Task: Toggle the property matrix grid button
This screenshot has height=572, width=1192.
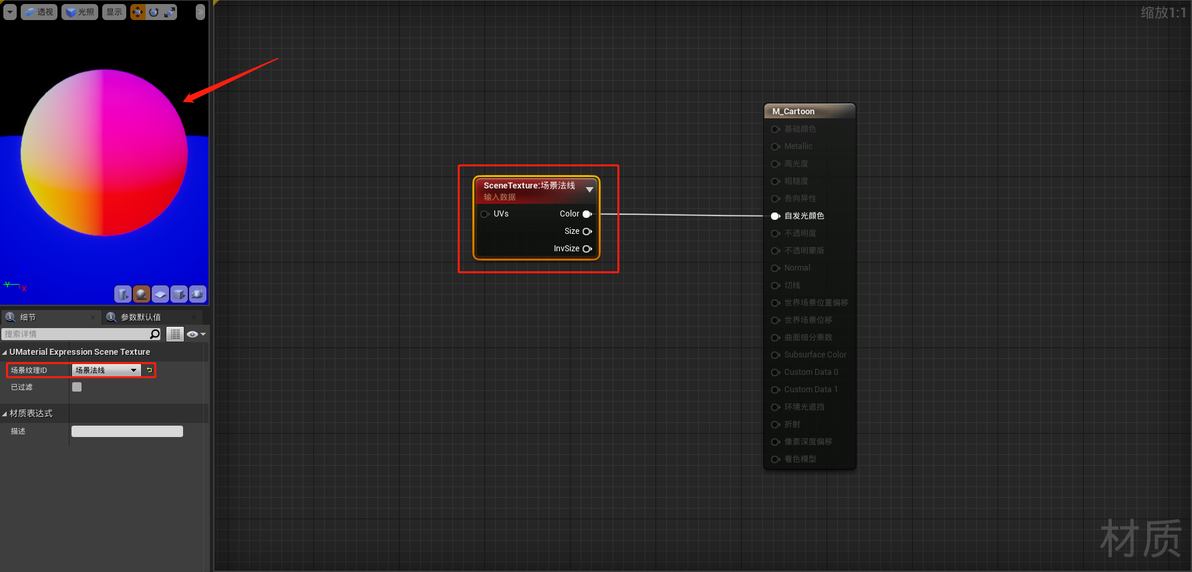Action: tap(175, 334)
